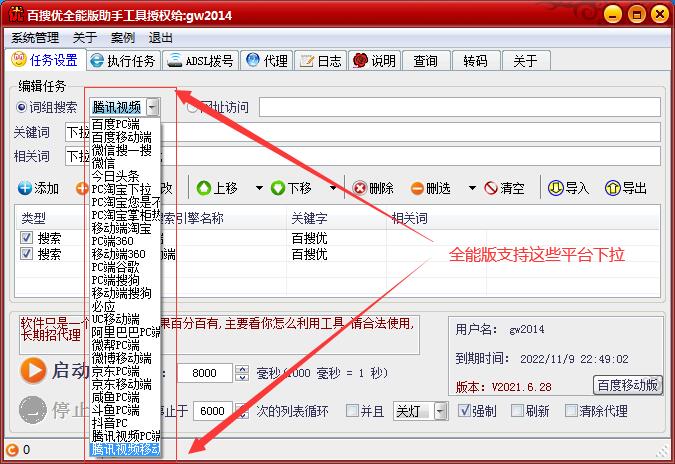
Task: Select 百度PC端 from the list
Action: click(x=125, y=124)
